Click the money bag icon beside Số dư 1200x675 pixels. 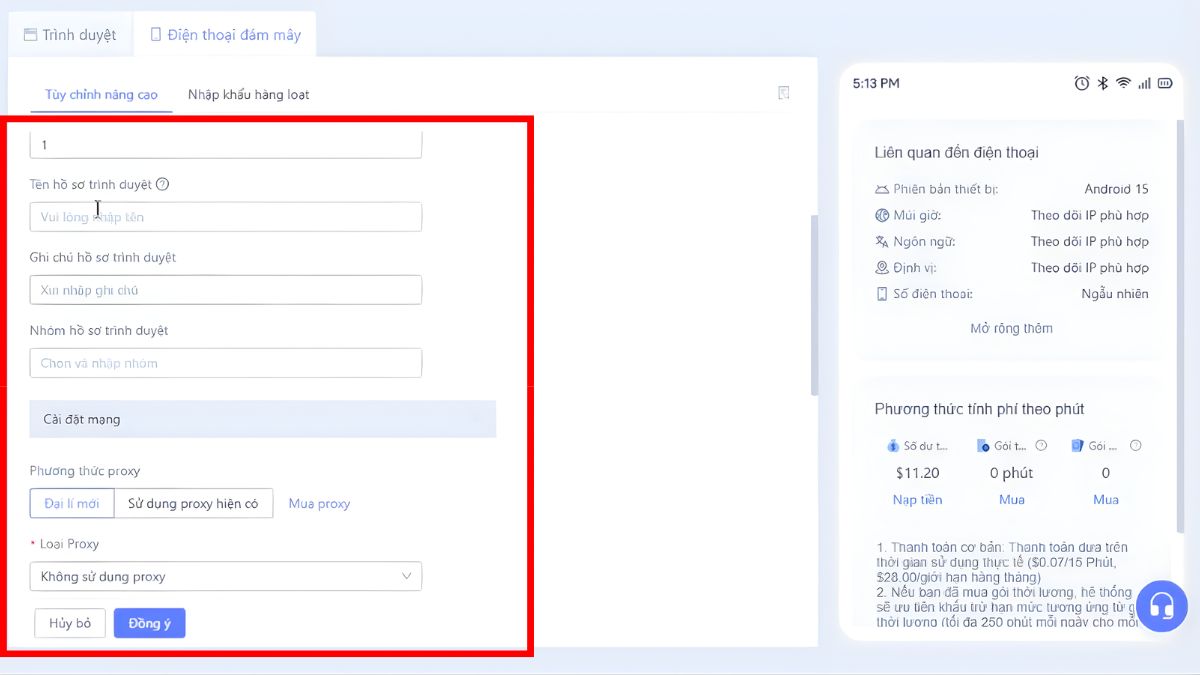tap(893, 445)
